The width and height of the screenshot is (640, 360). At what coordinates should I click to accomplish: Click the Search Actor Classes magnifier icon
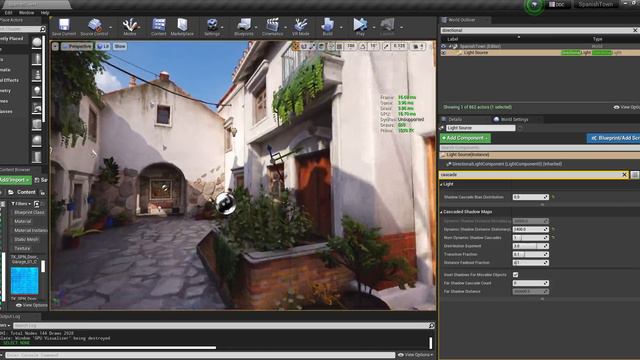click(42, 29)
